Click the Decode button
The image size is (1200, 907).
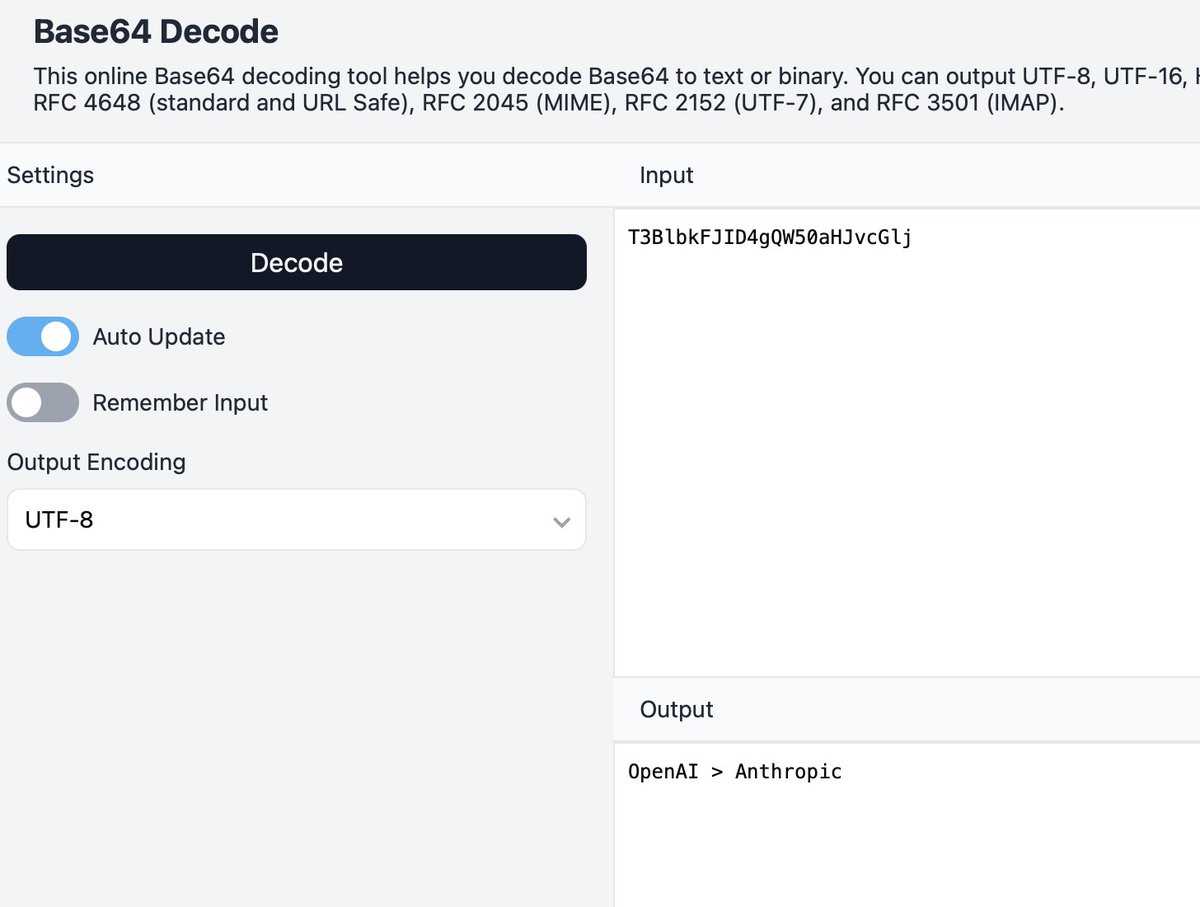click(296, 263)
